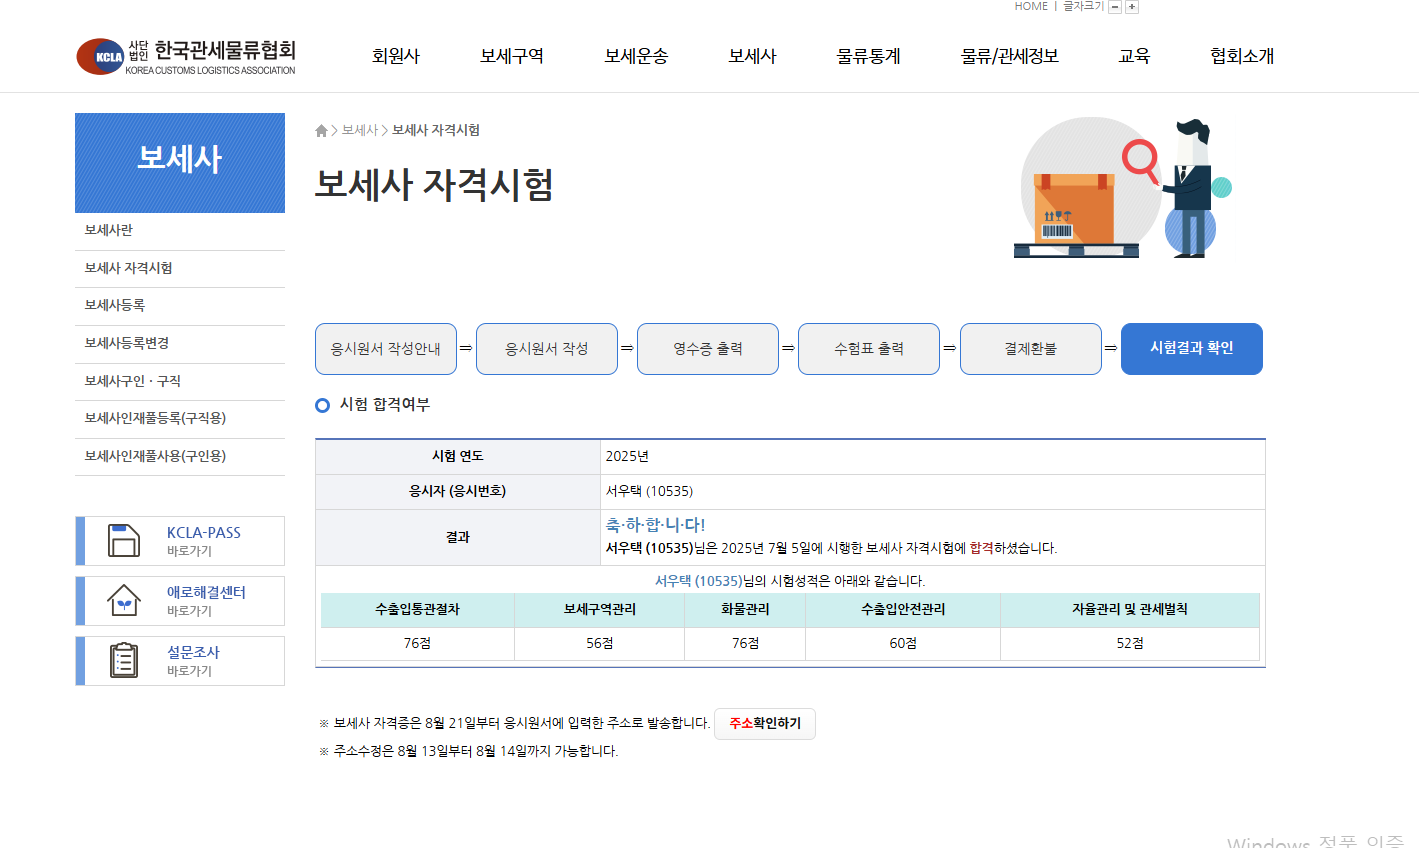Open the 교육 top menu

tap(1134, 57)
